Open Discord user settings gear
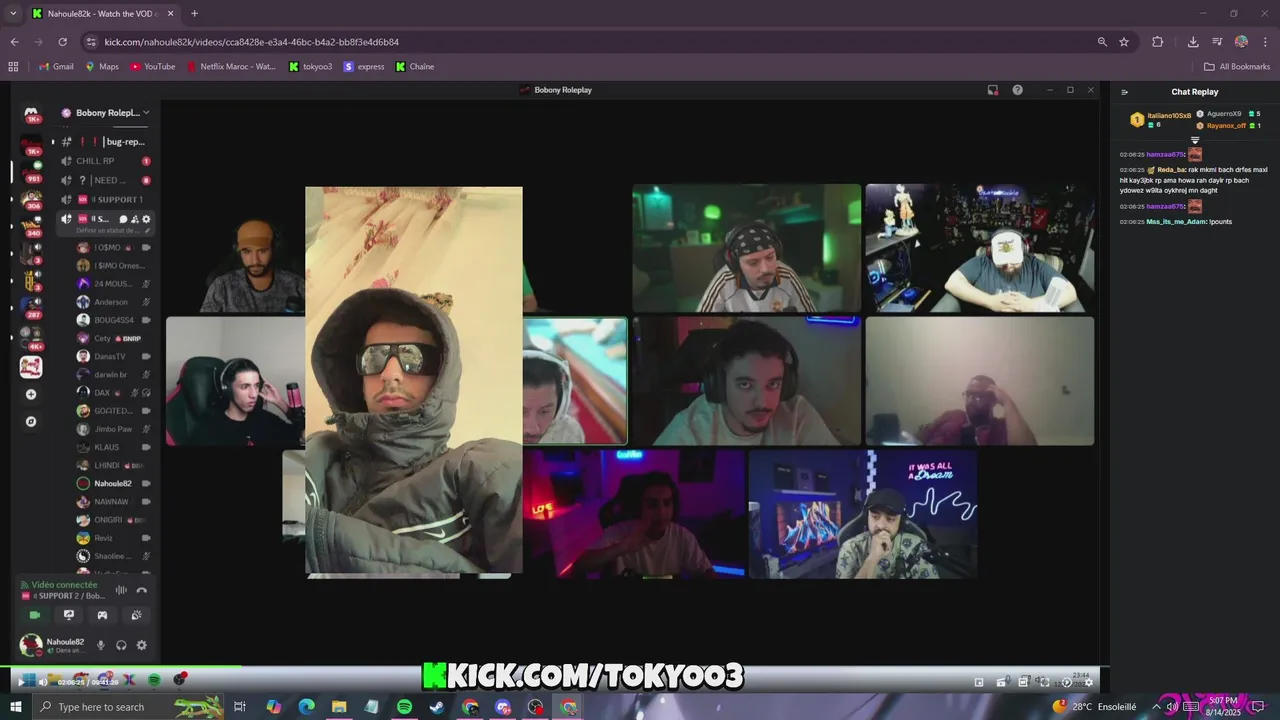 (x=141, y=645)
